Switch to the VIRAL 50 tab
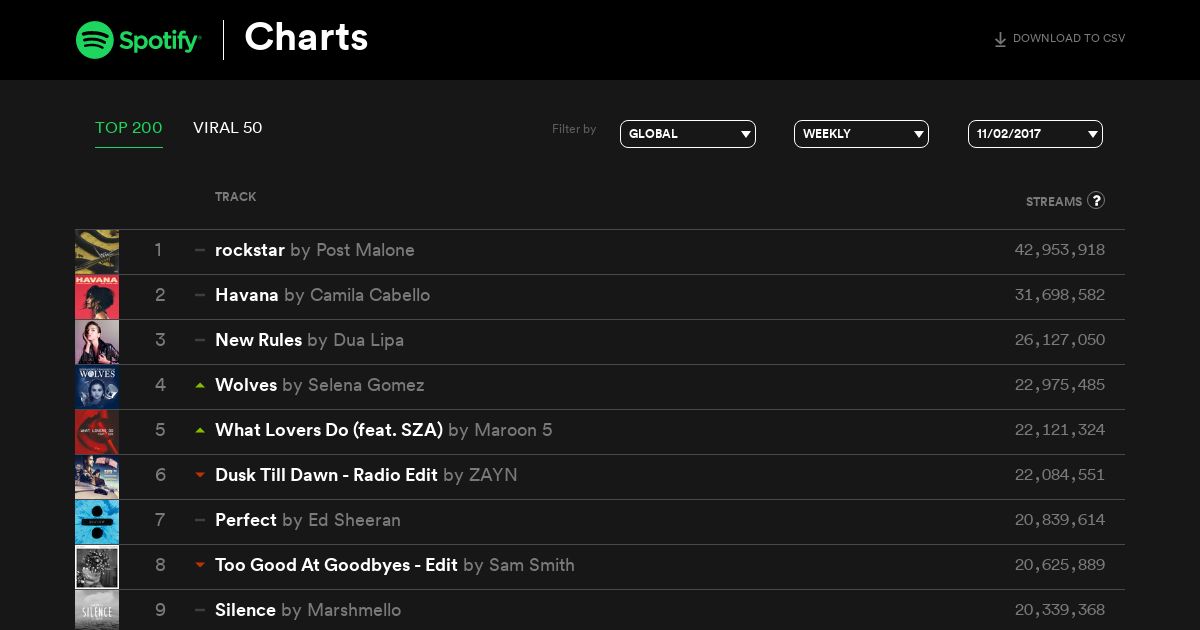The image size is (1200, 630). (228, 128)
